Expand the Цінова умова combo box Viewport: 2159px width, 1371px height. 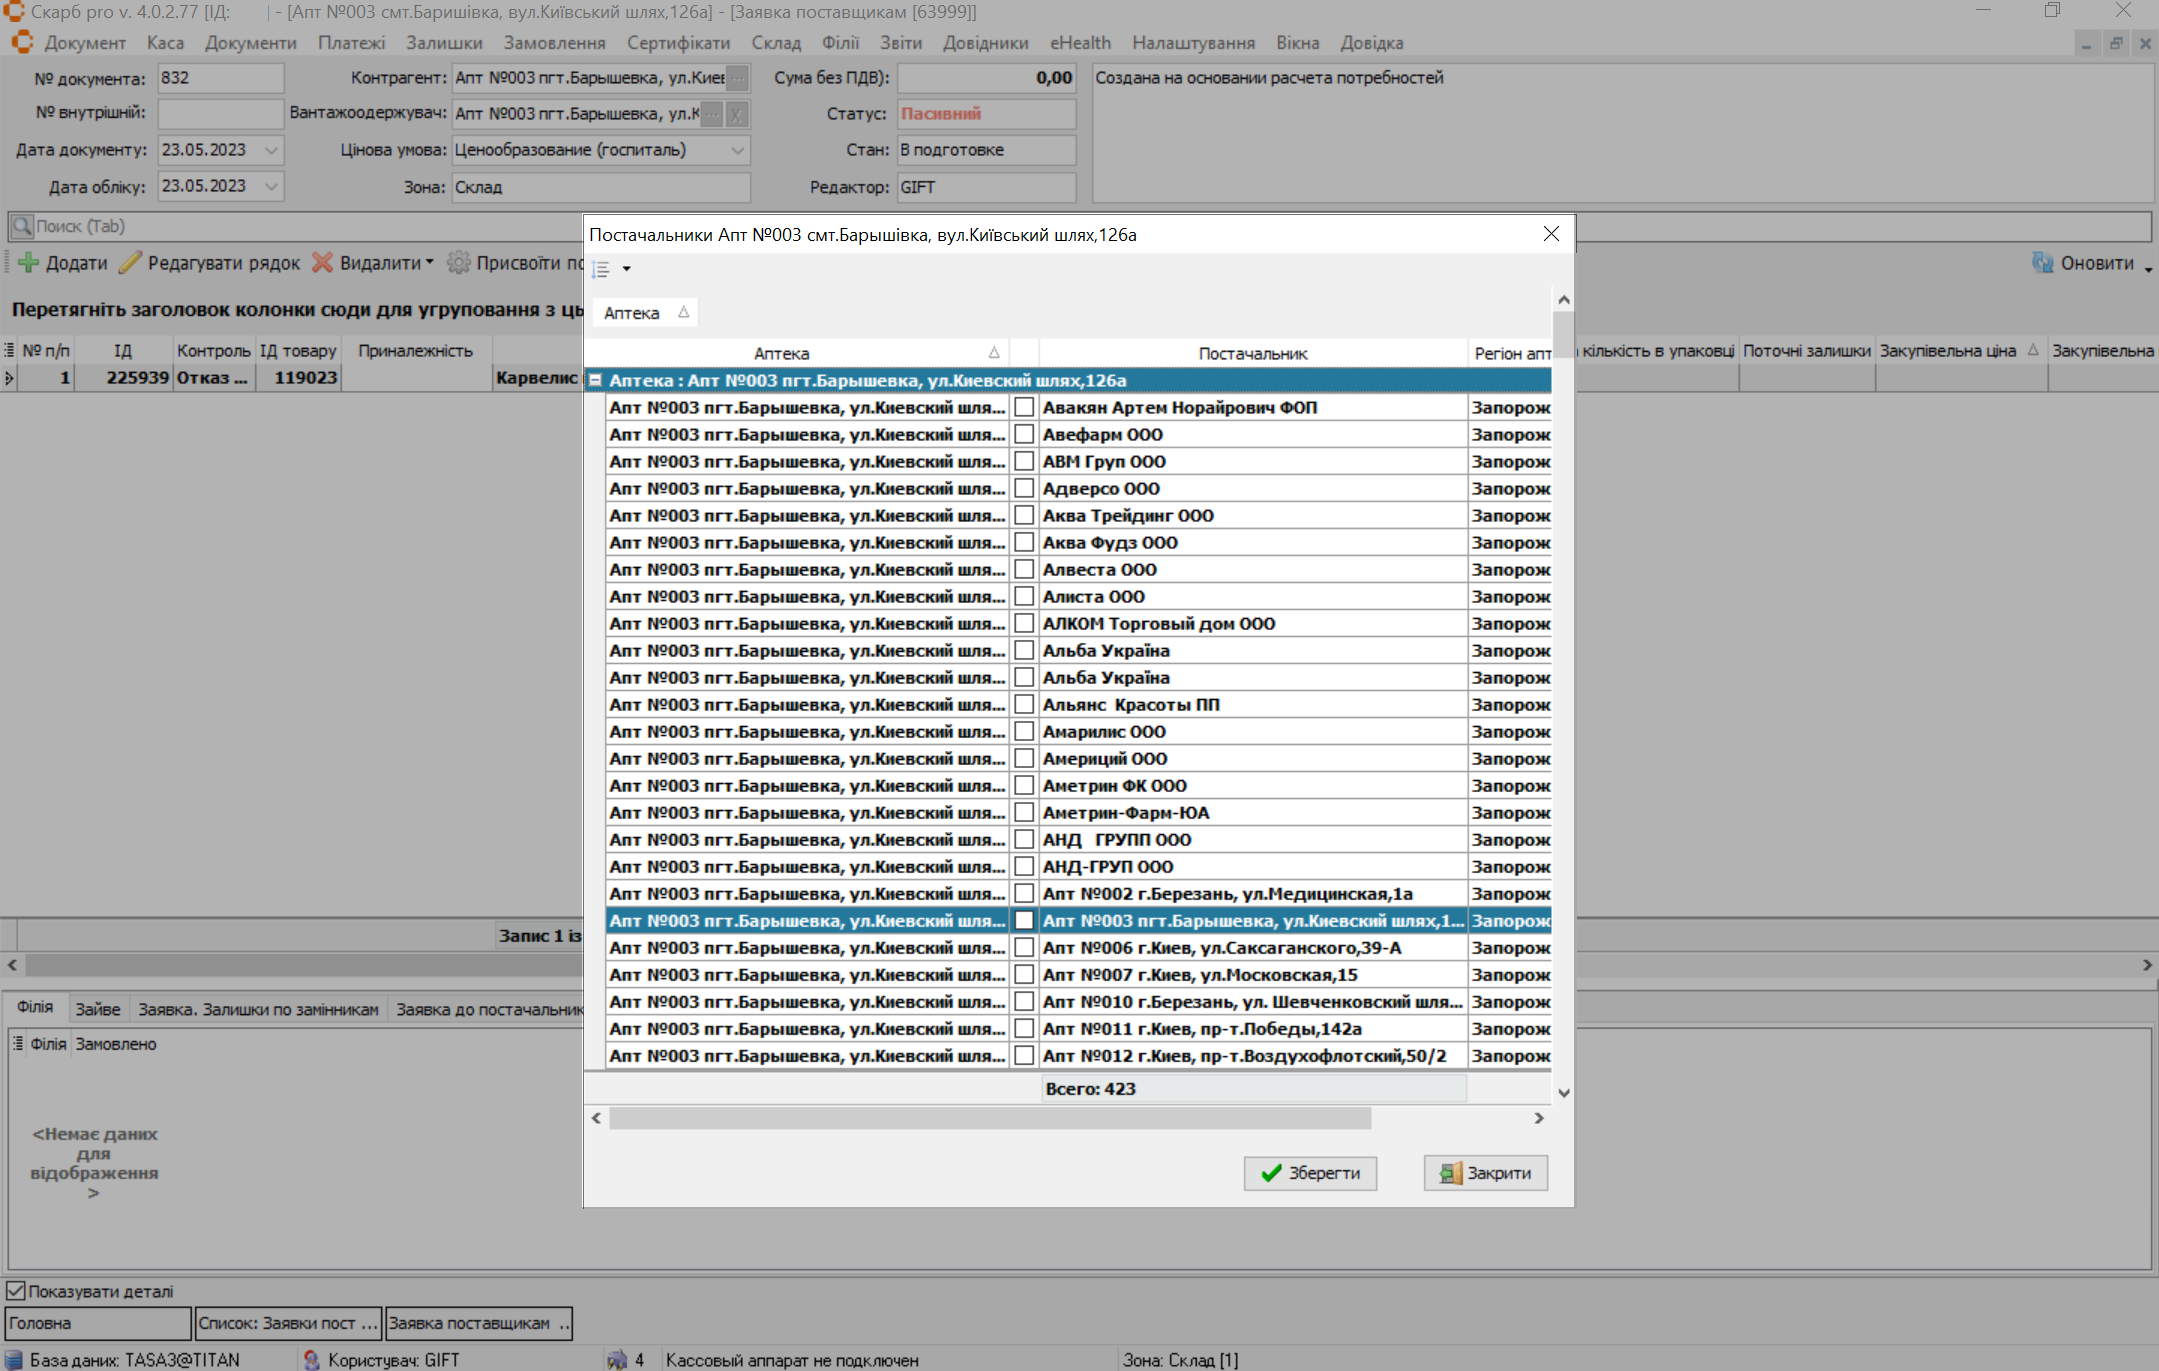pos(738,150)
